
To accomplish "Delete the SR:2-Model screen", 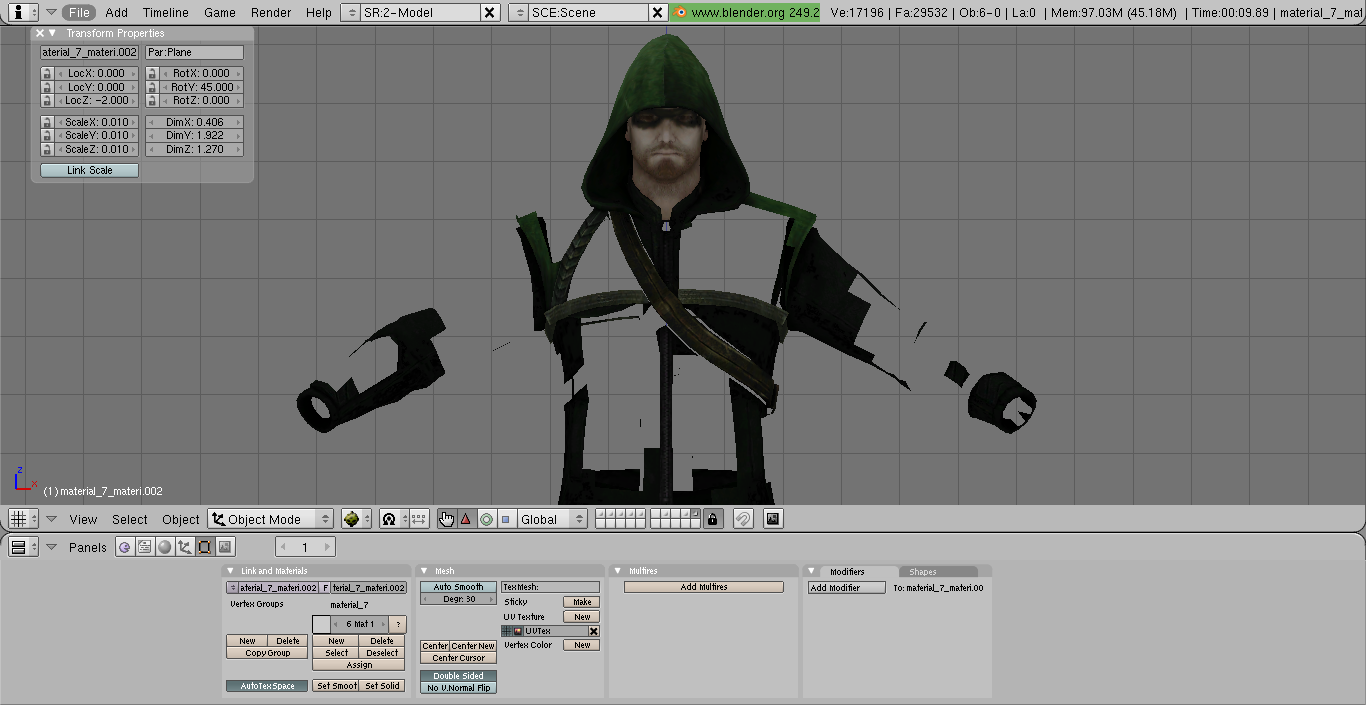I will (490, 12).
